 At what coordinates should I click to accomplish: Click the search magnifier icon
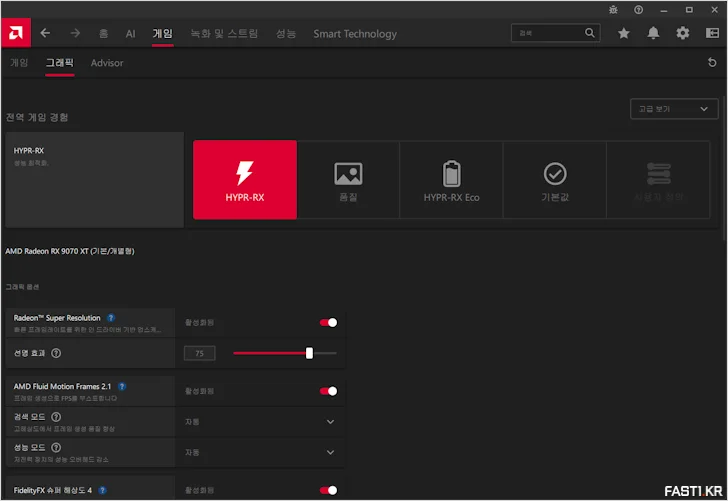[x=589, y=33]
